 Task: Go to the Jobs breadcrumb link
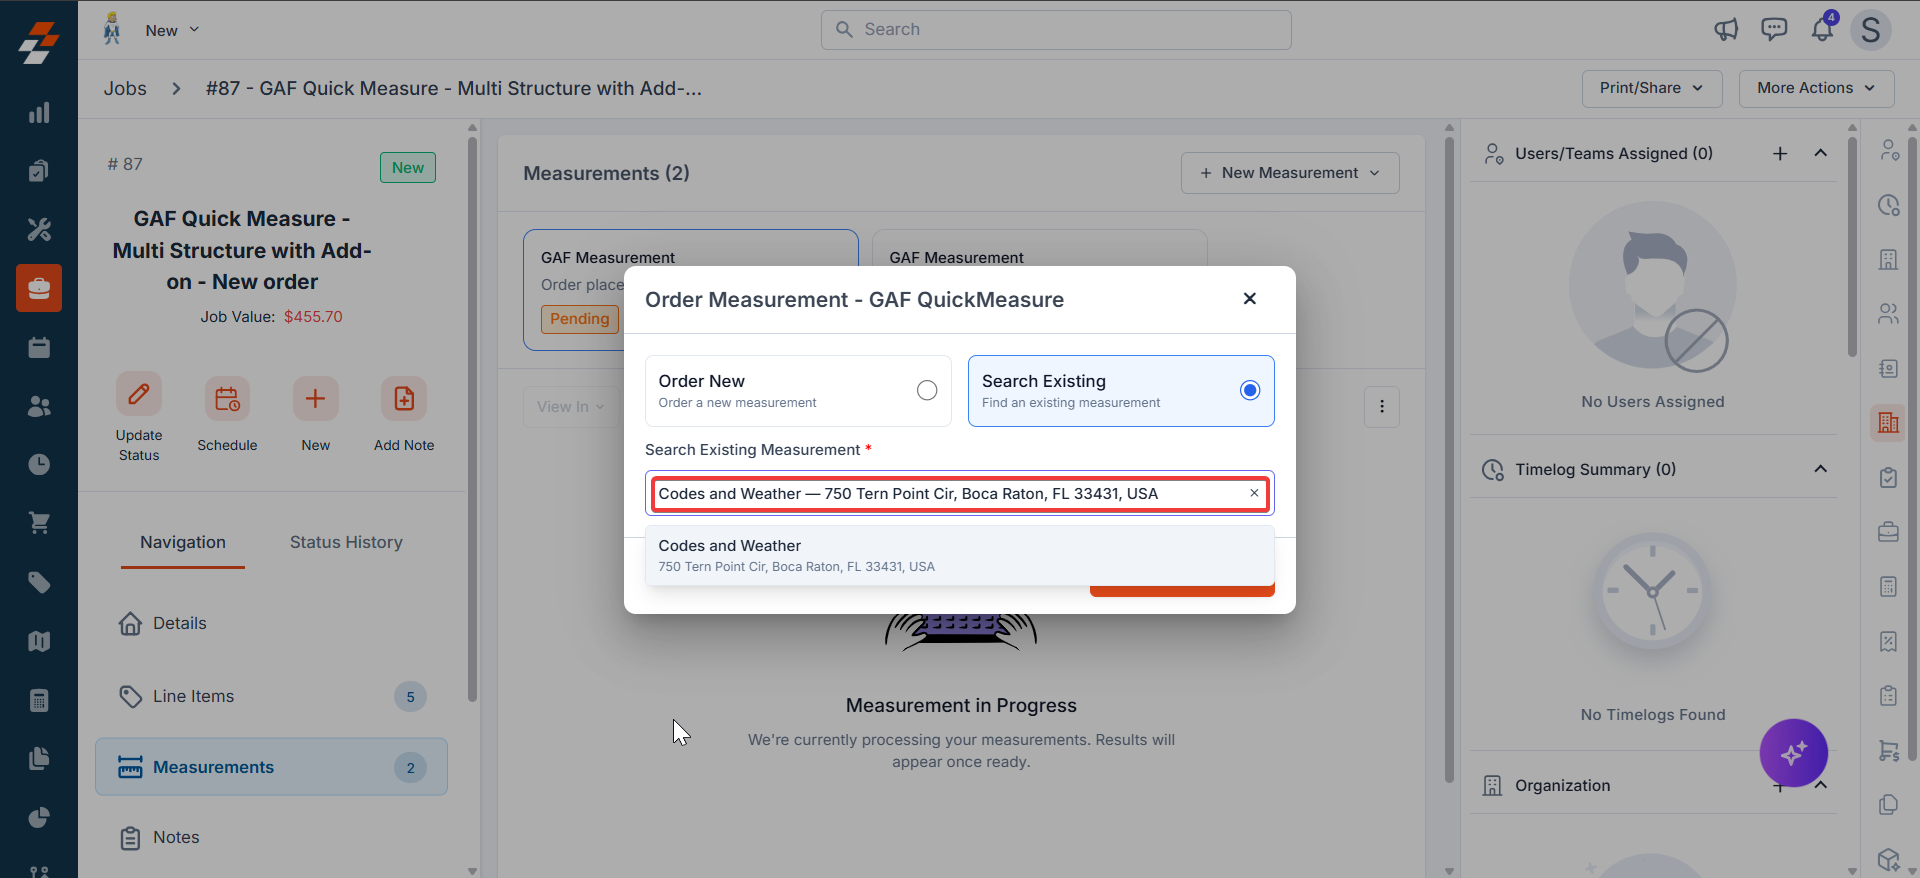(x=125, y=88)
